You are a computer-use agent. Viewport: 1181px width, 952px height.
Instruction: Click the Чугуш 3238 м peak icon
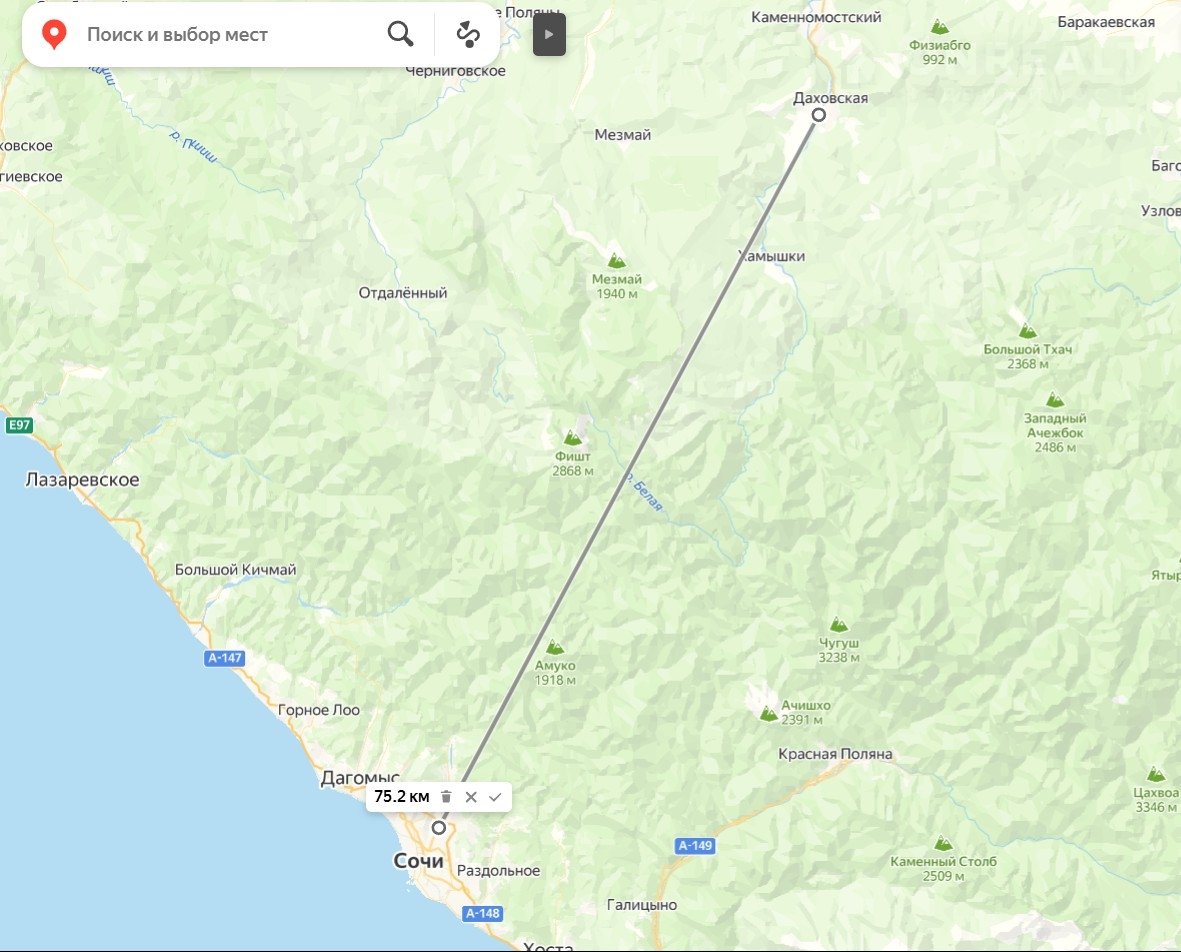click(x=838, y=624)
